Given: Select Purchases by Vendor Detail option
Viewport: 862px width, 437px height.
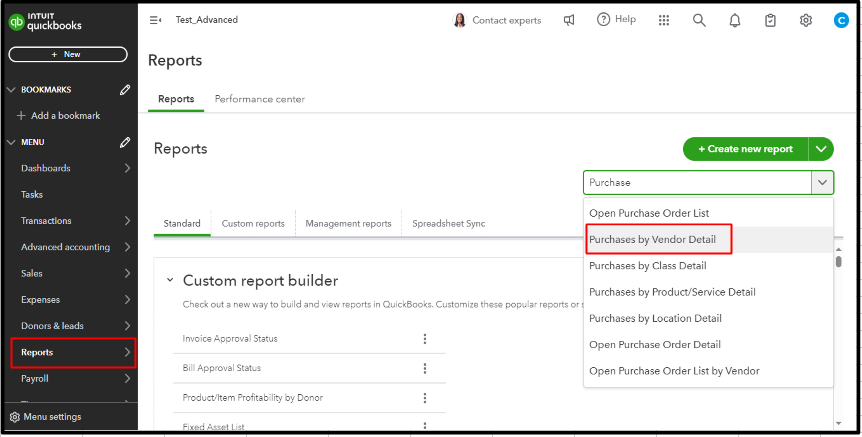Looking at the screenshot, I should (653, 240).
